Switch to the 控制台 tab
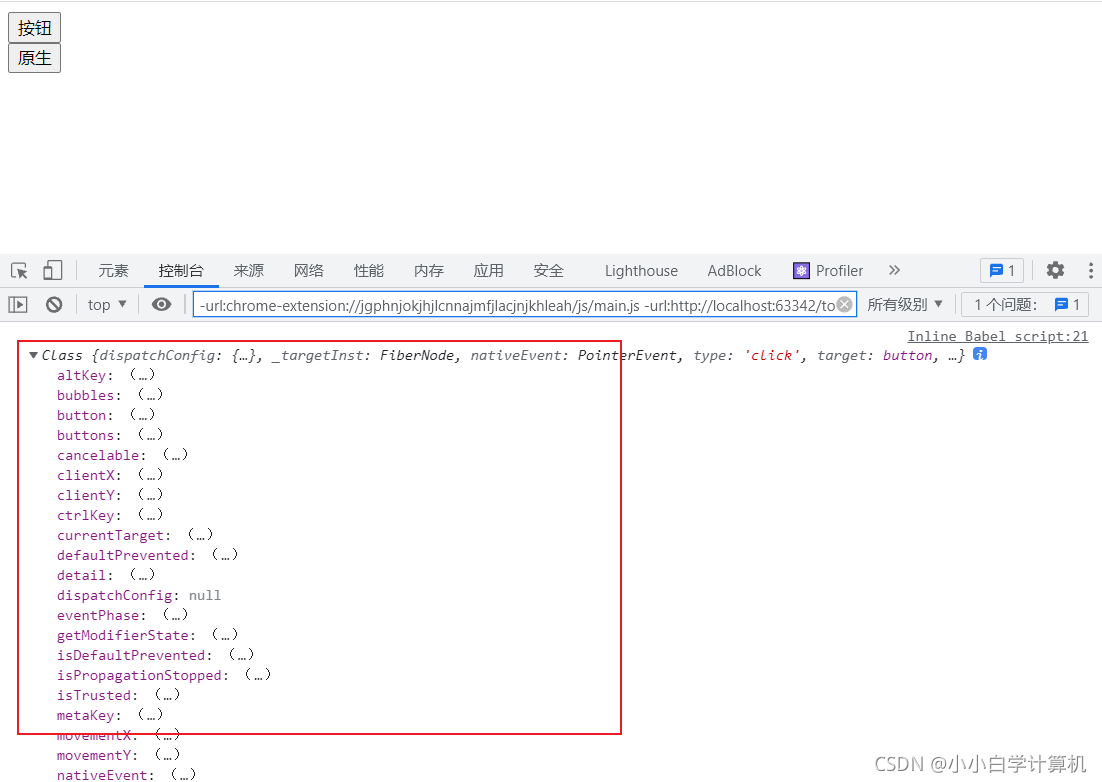The height and width of the screenshot is (782, 1102). click(181, 271)
